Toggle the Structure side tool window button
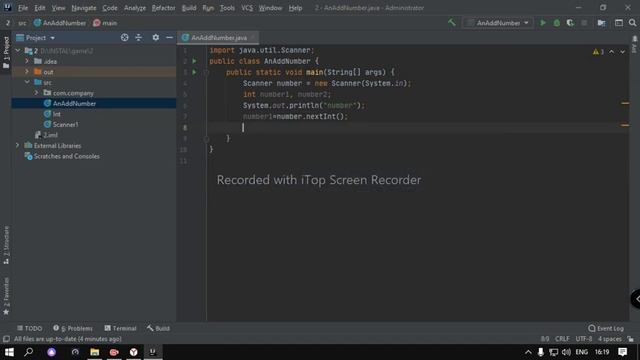The width and height of the screenshot is (640, 360). tap(6, 245)
